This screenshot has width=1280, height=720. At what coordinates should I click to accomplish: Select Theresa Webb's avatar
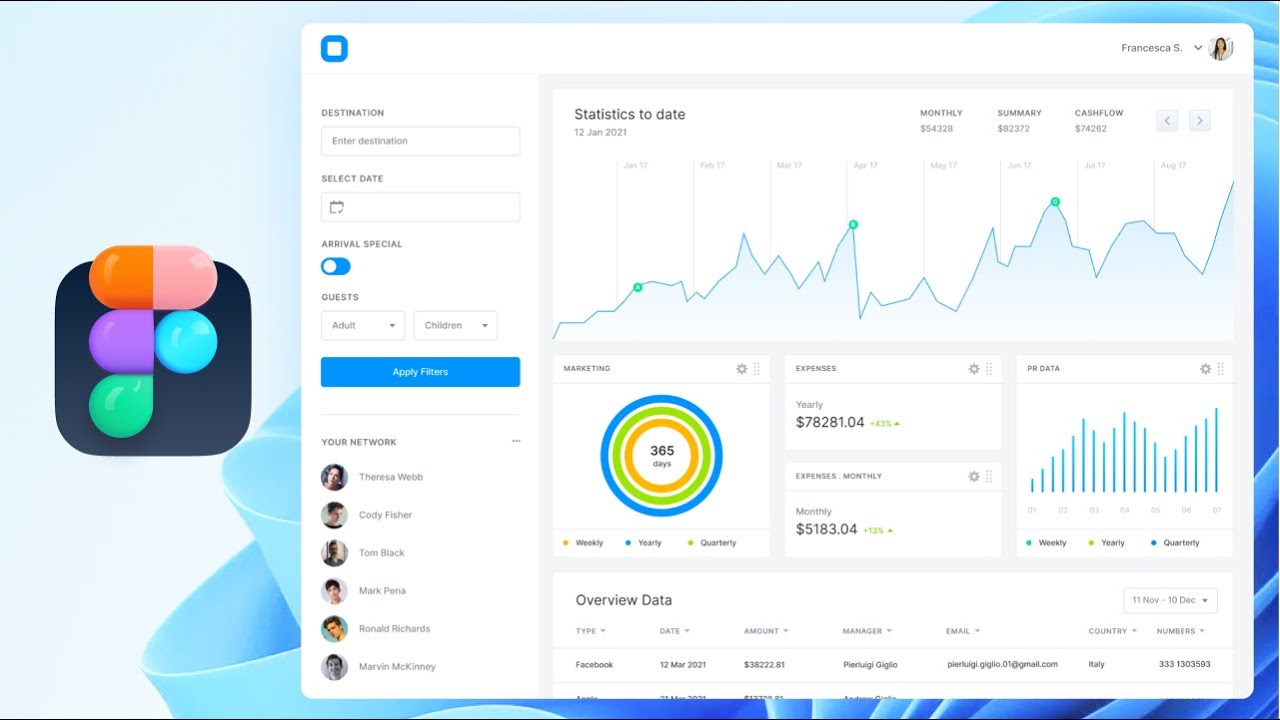click(x=334, y=477)
